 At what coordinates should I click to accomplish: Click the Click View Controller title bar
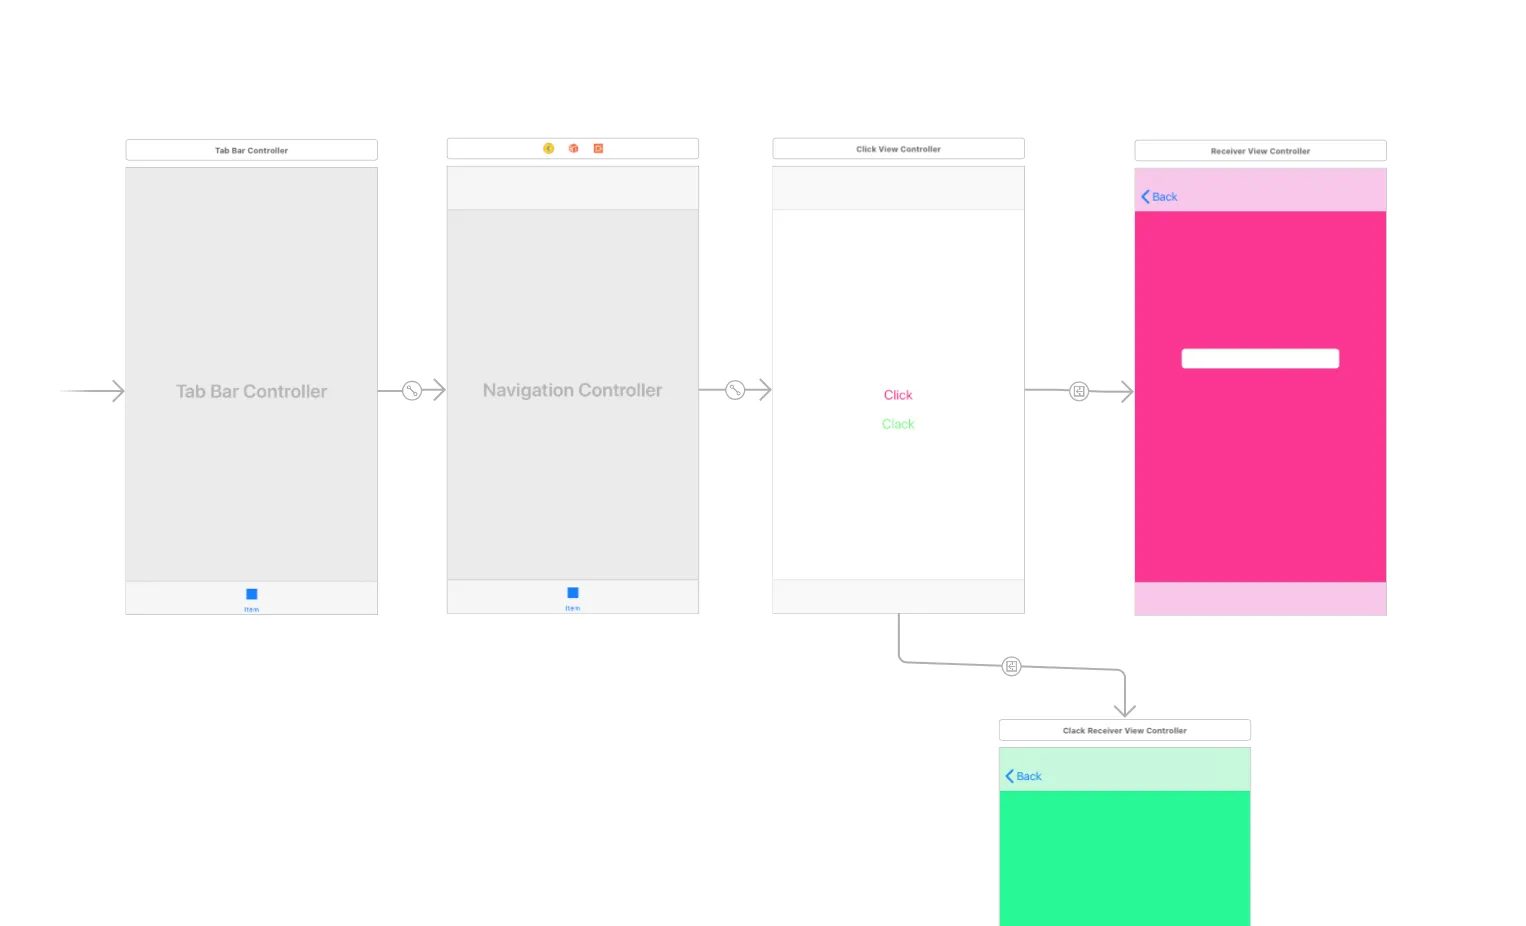tap(899, 149)
